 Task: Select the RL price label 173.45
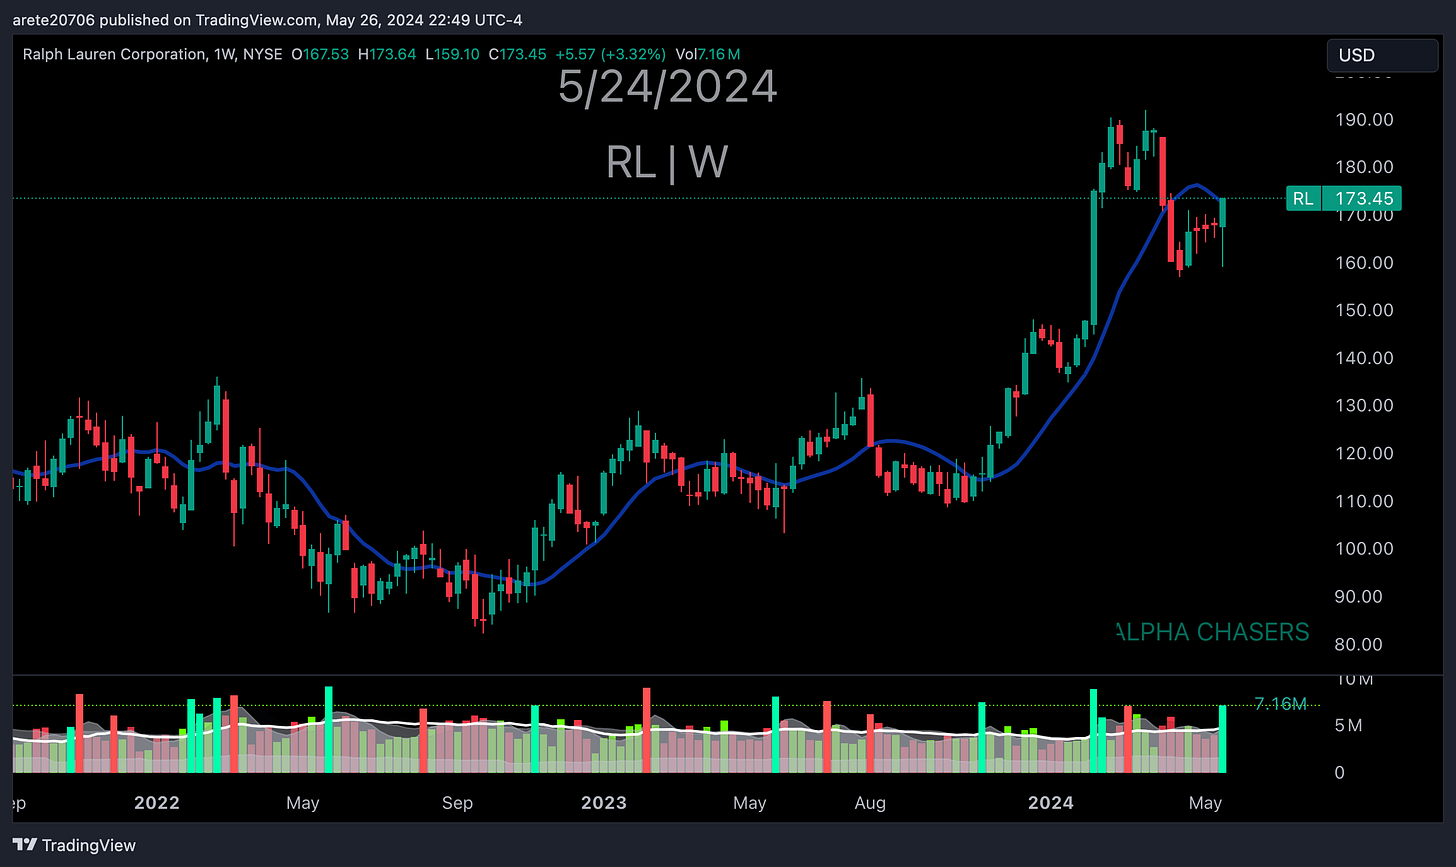[1361, 198]
